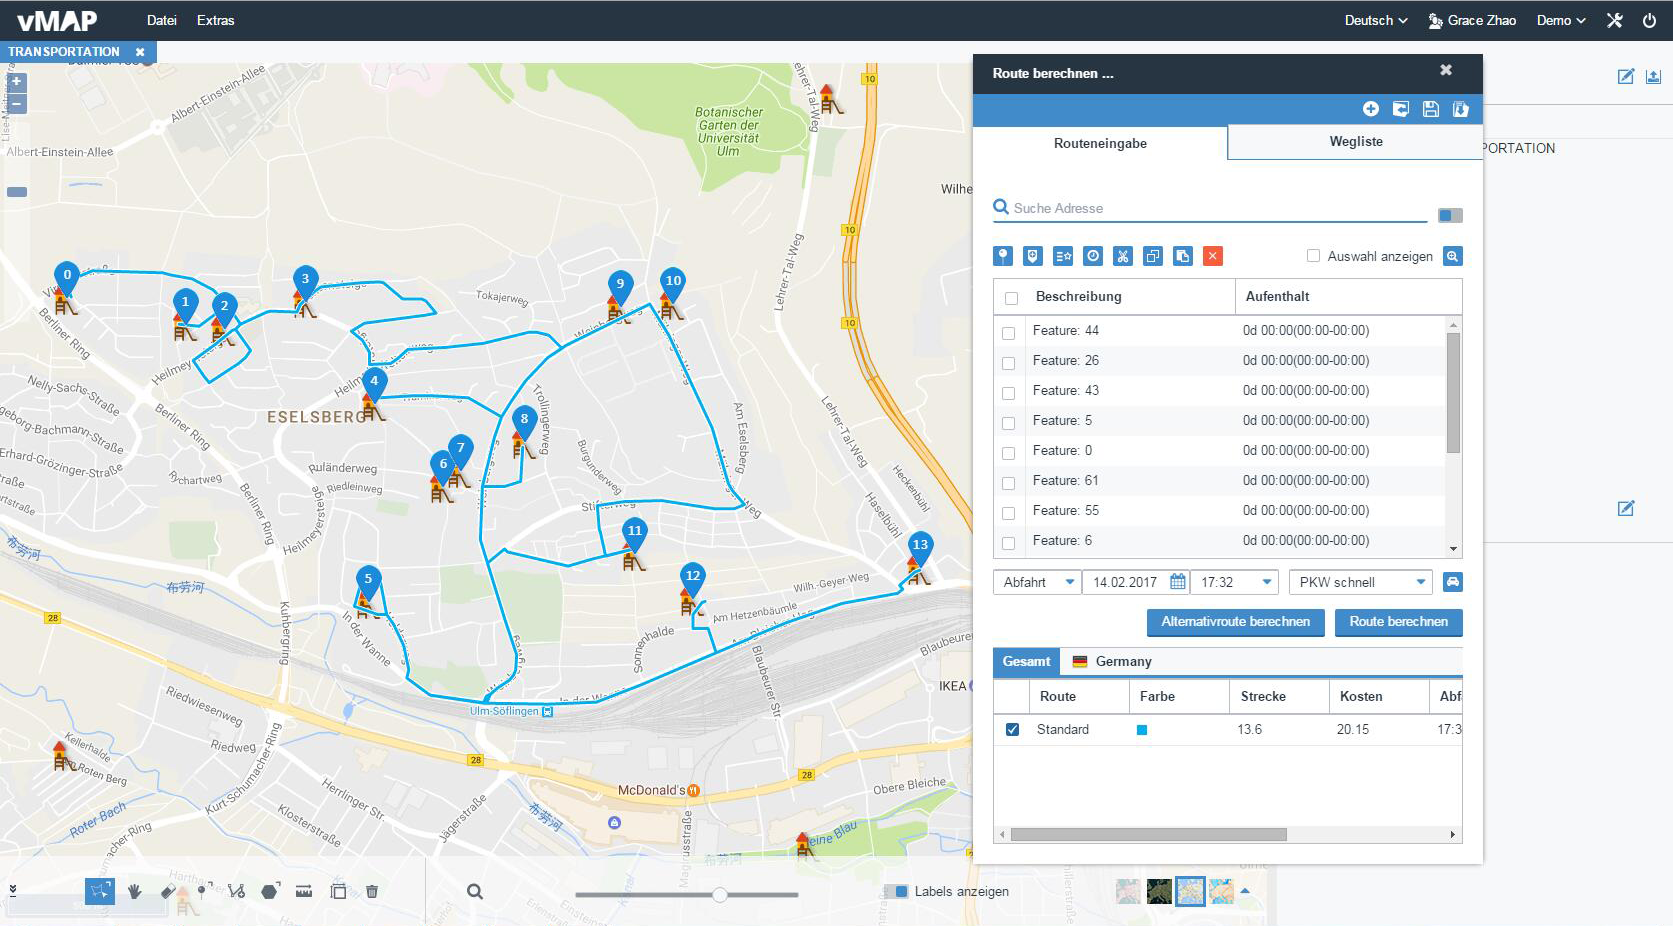
Task: Click the vehicle profile car icon
Action: click(1453, 582)
